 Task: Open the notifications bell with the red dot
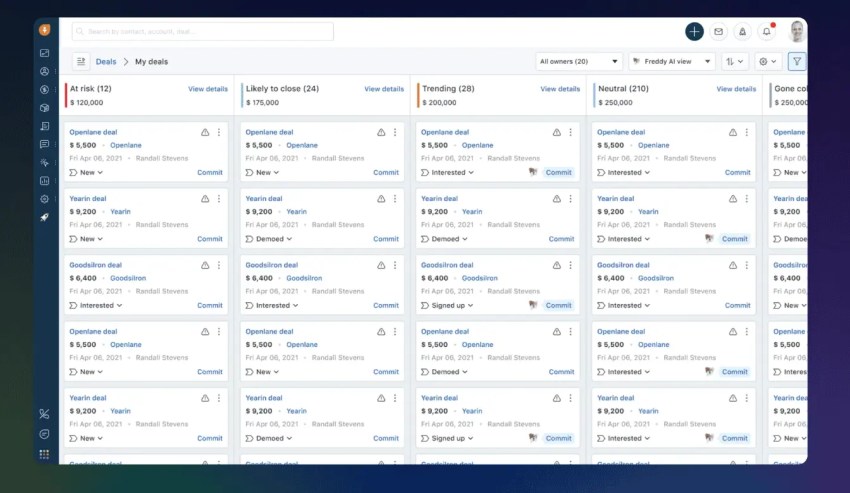pos(767,31)
